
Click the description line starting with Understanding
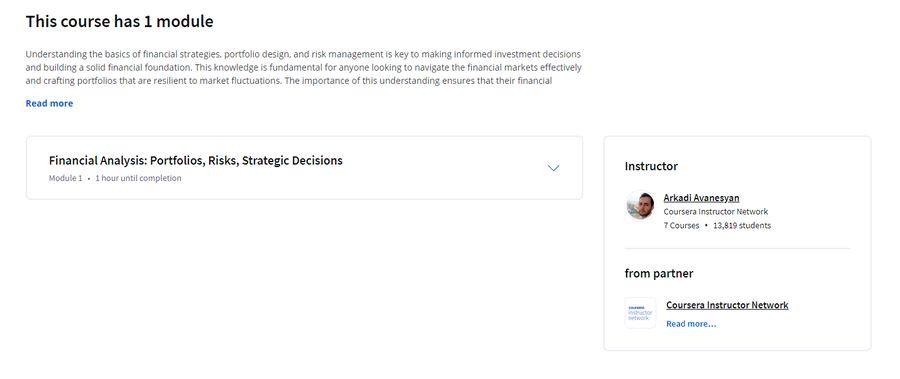coord(303,55)
